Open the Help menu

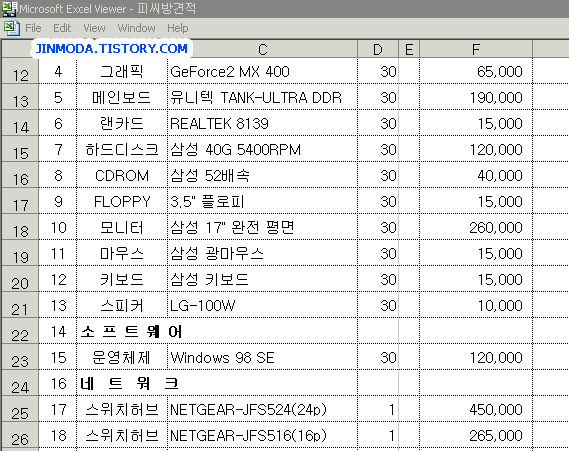point(177,28)
